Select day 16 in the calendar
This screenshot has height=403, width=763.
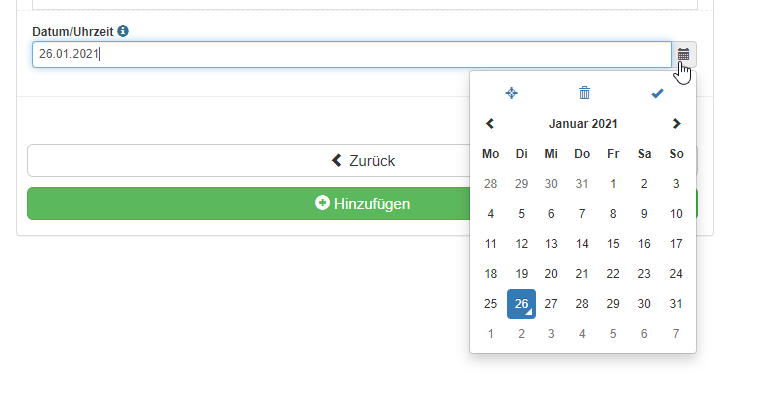(x=644, y=244)
